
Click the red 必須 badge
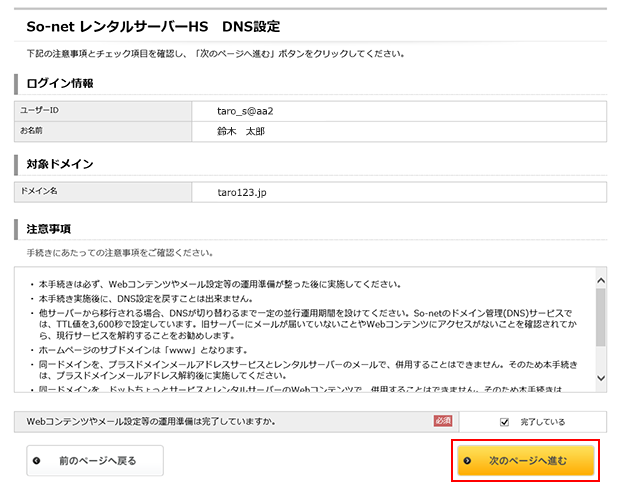[x=443, y=422]
